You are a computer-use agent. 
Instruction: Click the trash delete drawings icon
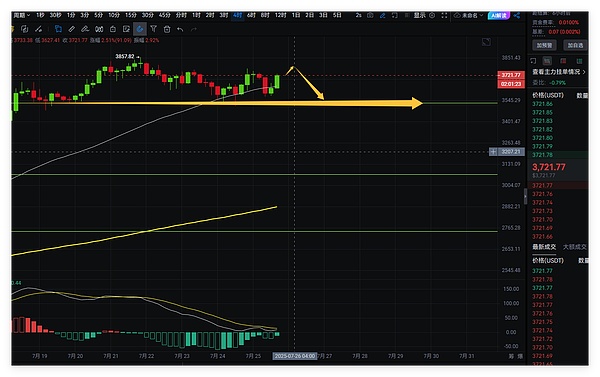point(167,29)
